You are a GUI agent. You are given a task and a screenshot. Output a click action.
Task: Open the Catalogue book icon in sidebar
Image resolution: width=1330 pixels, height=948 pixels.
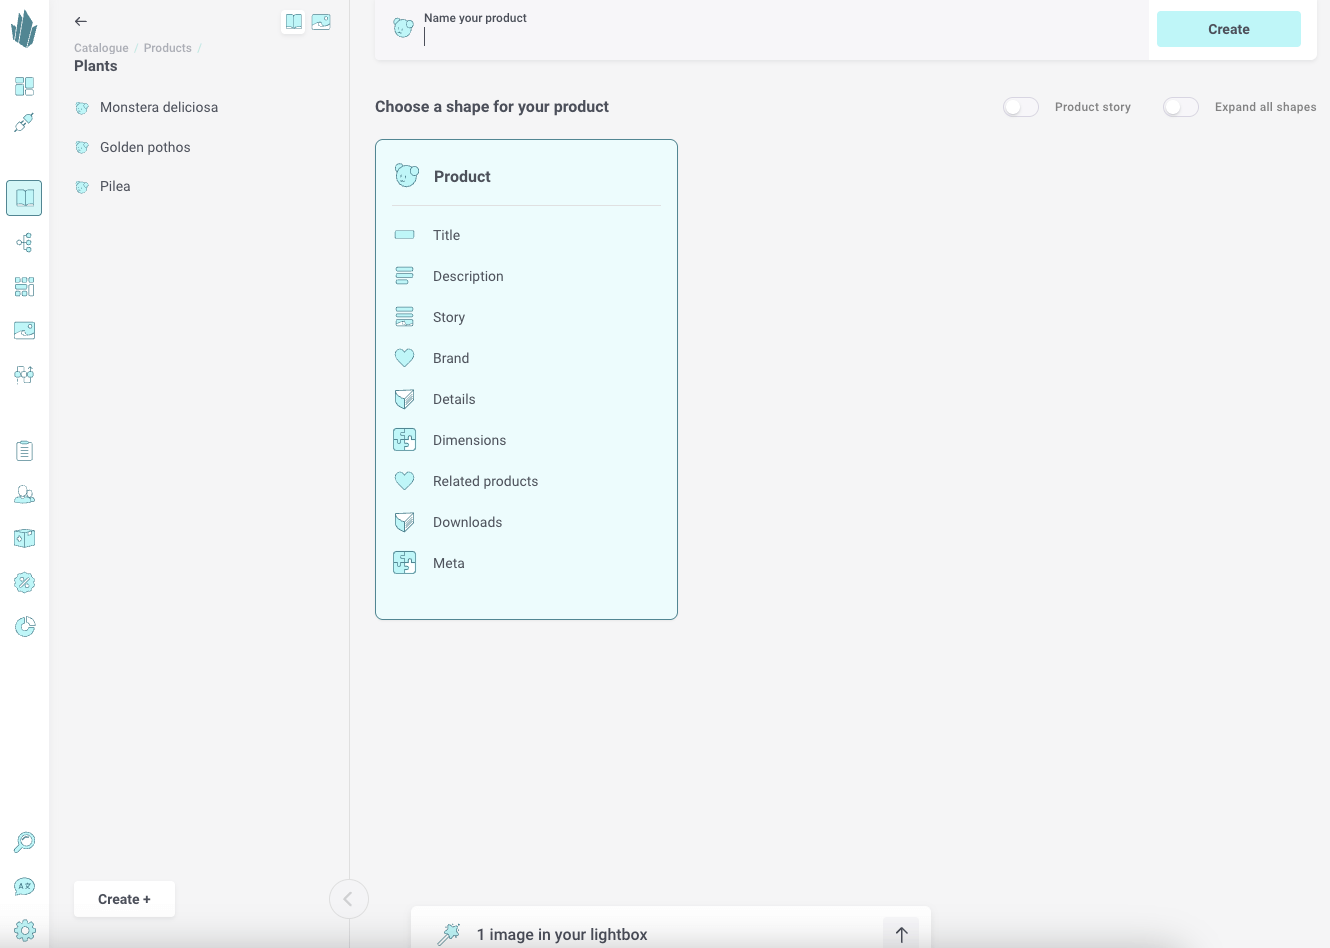click(x=24, y=198)
